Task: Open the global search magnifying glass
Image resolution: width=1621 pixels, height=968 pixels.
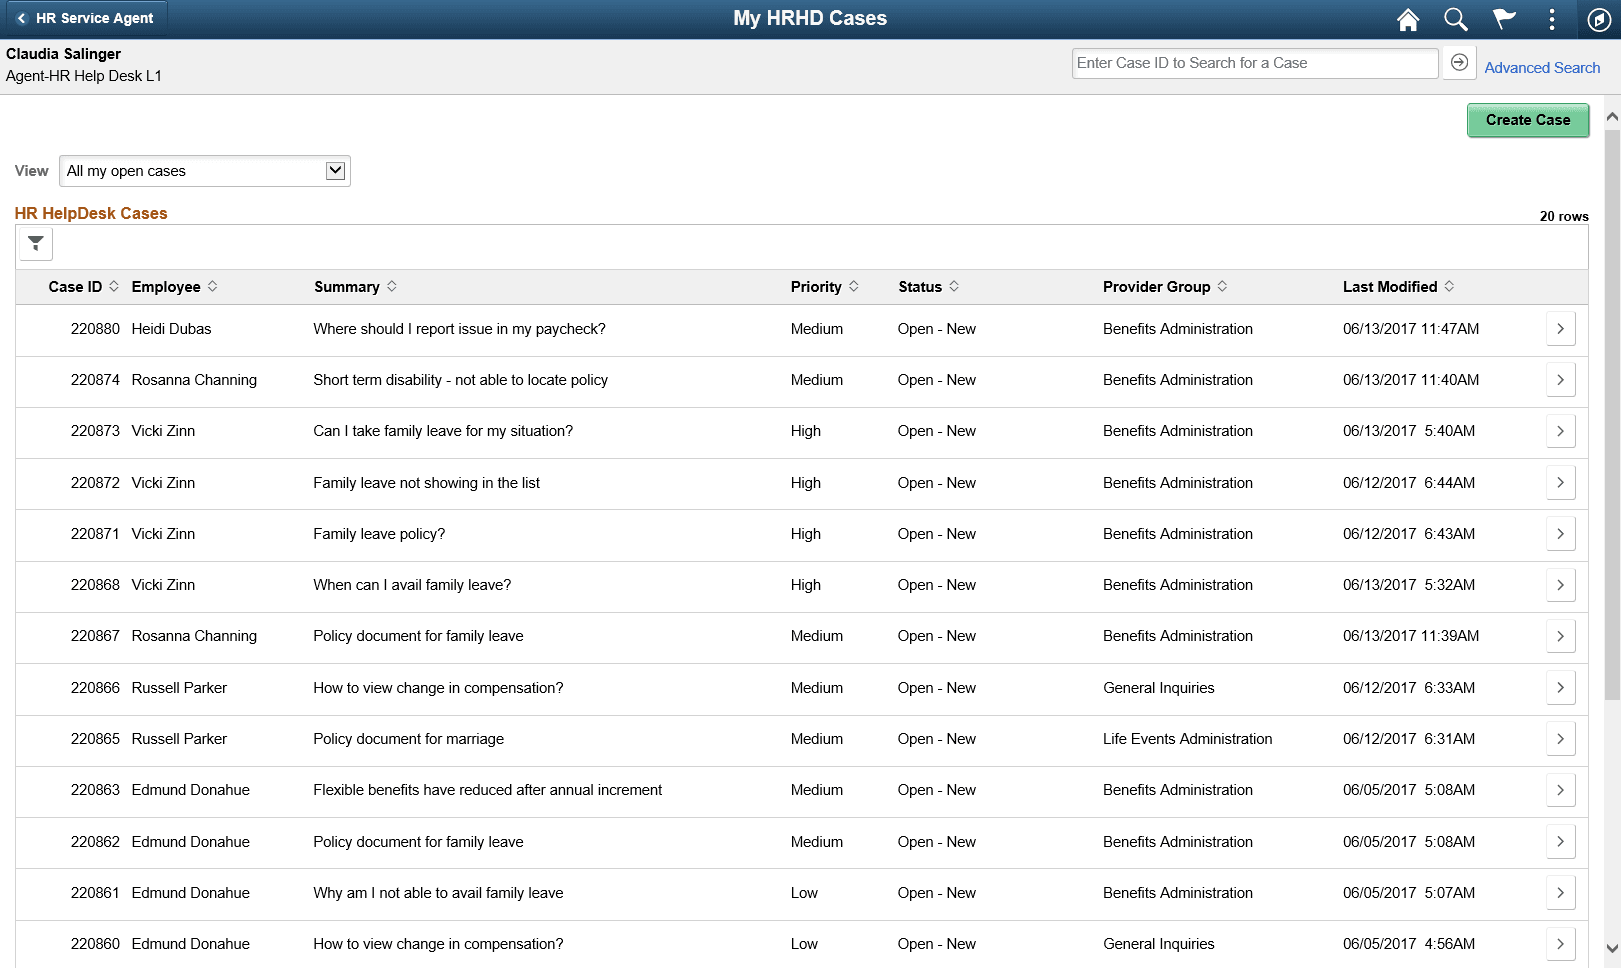Action: [1455, 18]
